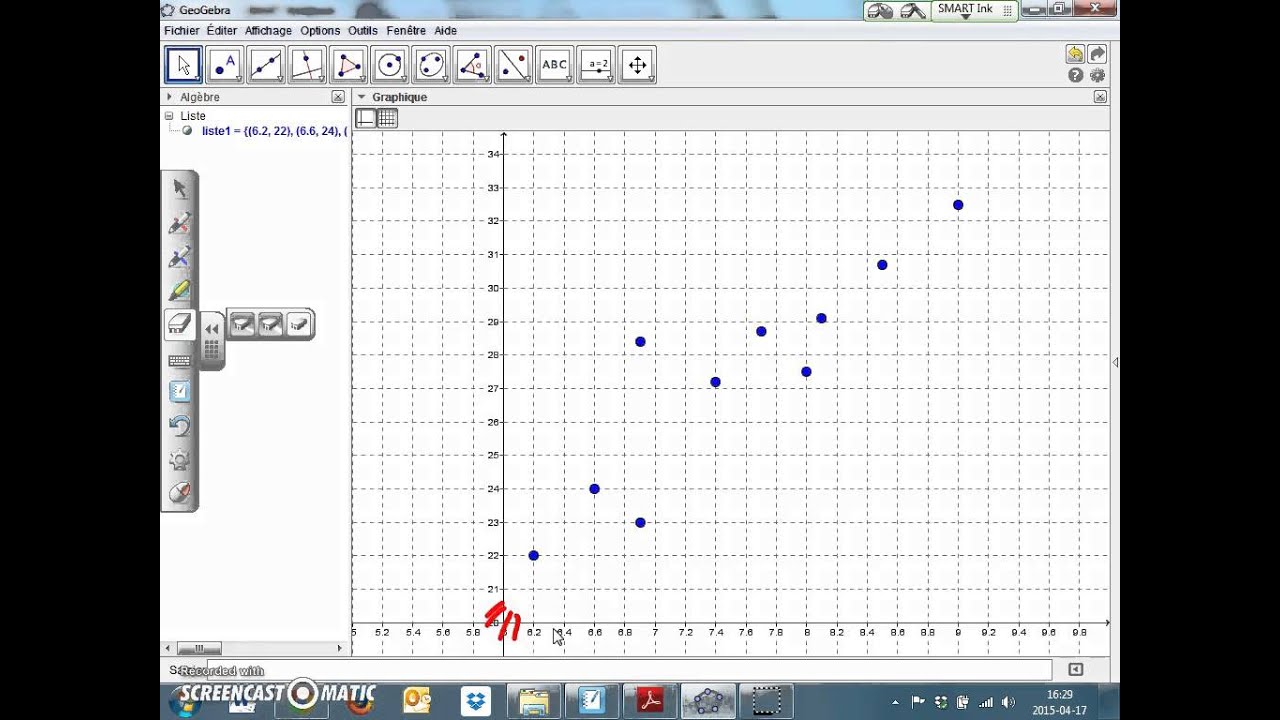The width and height of the screenshot is (1280, 720).
Task: Open the Options menu
Action: click(x=320, y=31)
